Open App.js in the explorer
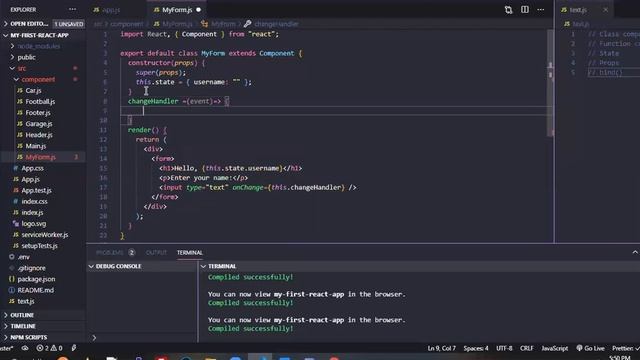 (x=30, y=179)
